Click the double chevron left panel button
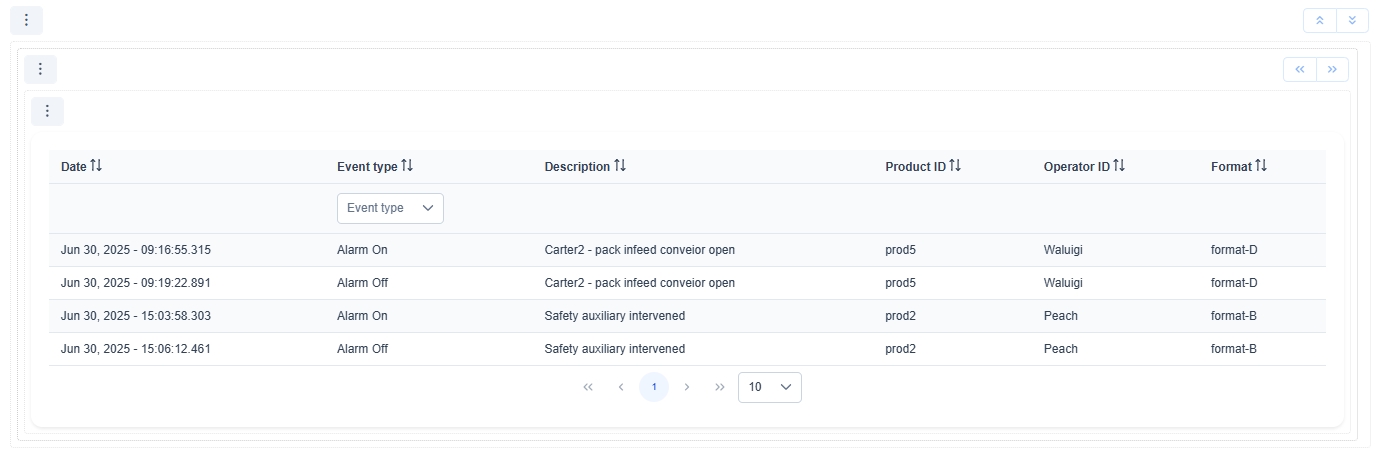Viewport: 1380px width, 452px height. coord(1299,69)
